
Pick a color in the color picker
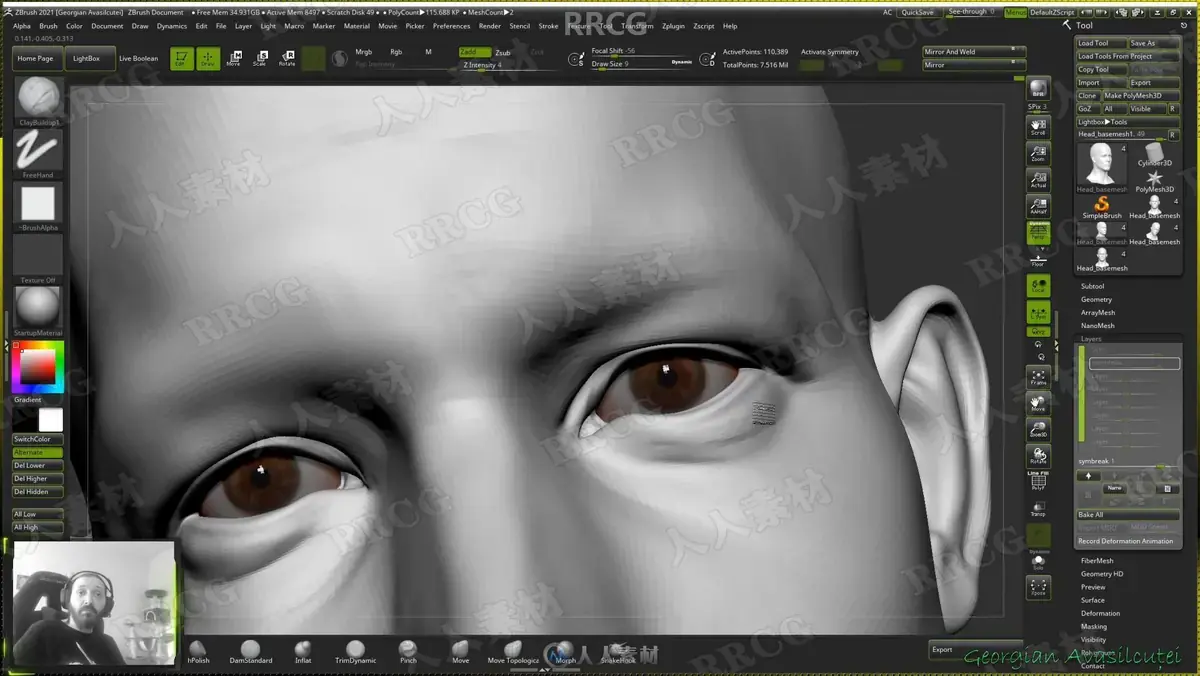coord(38,367)
